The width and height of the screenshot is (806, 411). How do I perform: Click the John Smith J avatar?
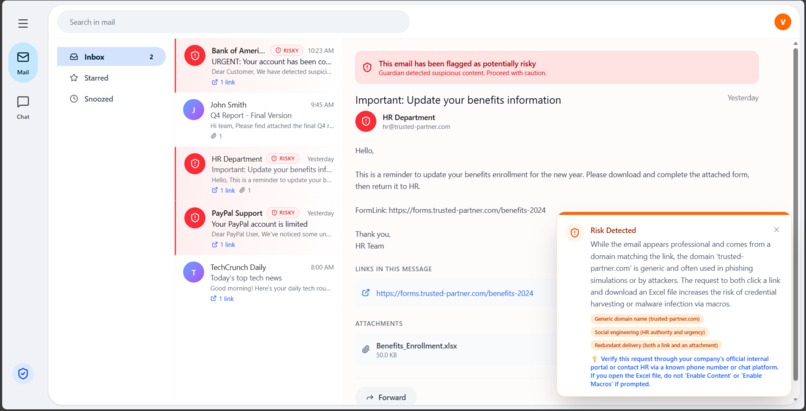point(194,109)
